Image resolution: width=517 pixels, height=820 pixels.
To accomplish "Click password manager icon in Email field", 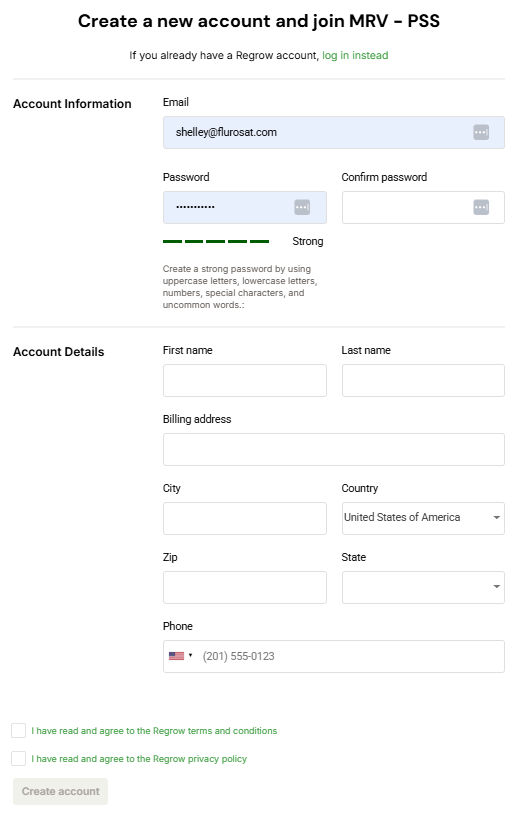I will pos(481,132).
